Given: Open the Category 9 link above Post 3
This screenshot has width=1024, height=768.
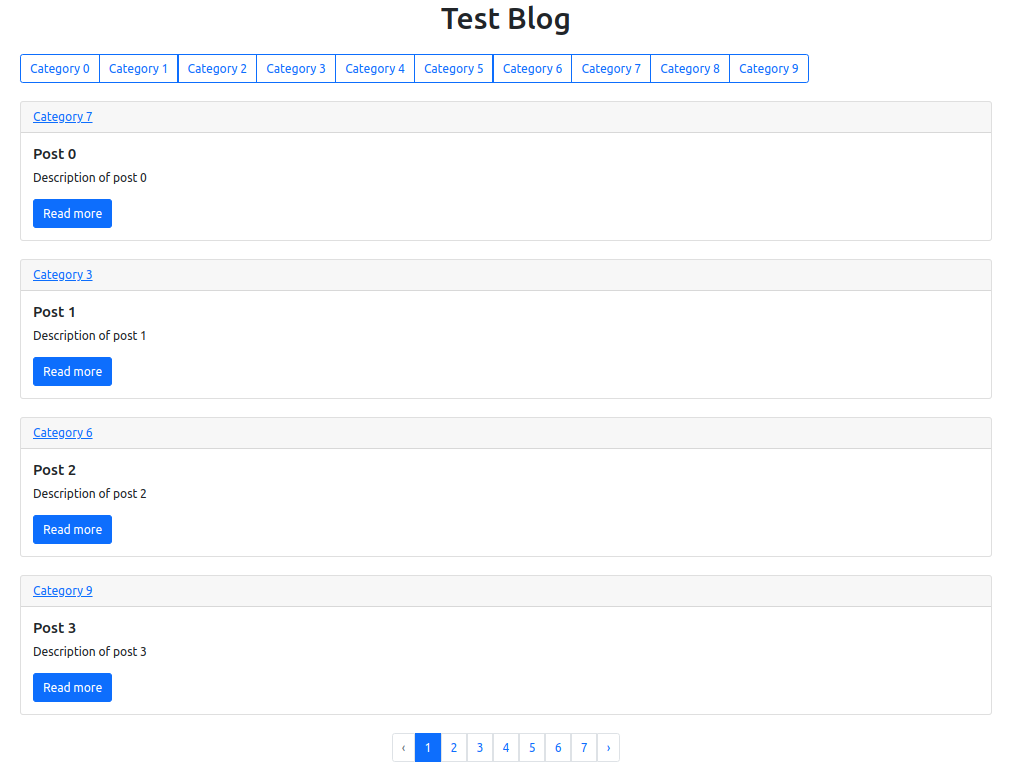Looking at the screenshot, I should [x=62, y=590].
